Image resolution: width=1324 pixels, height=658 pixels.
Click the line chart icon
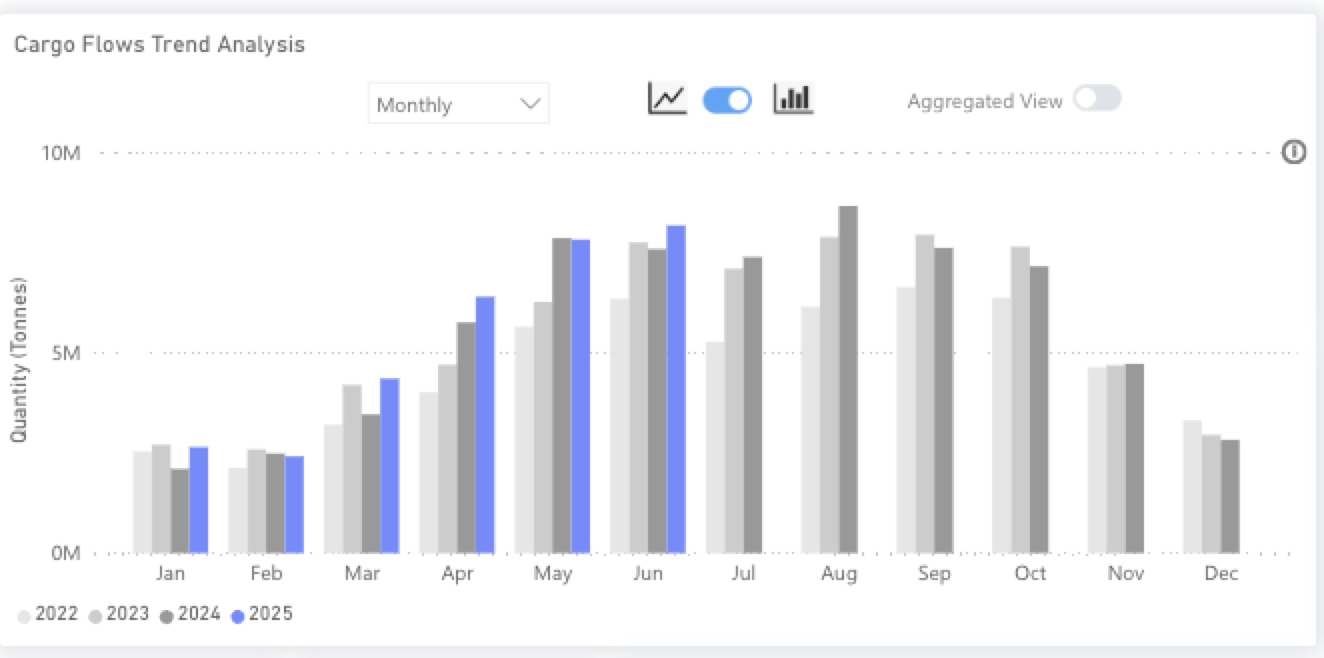[x=667, y=98]
